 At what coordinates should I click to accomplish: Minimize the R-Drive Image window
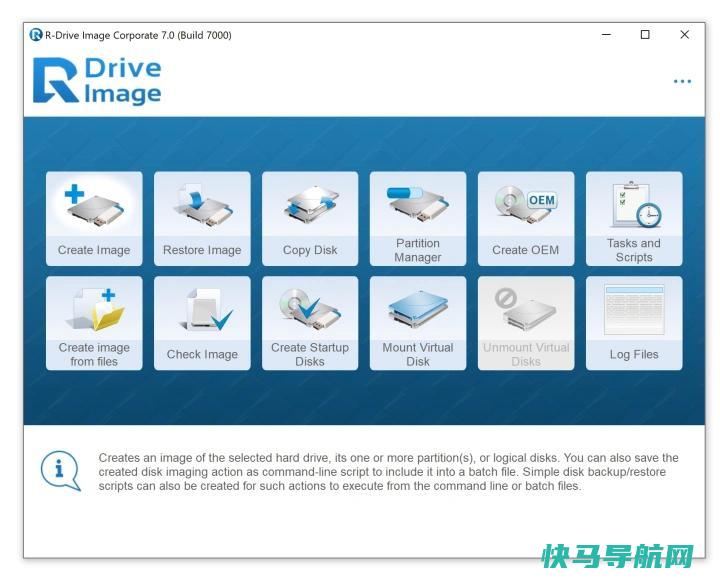tap(606, 35)
